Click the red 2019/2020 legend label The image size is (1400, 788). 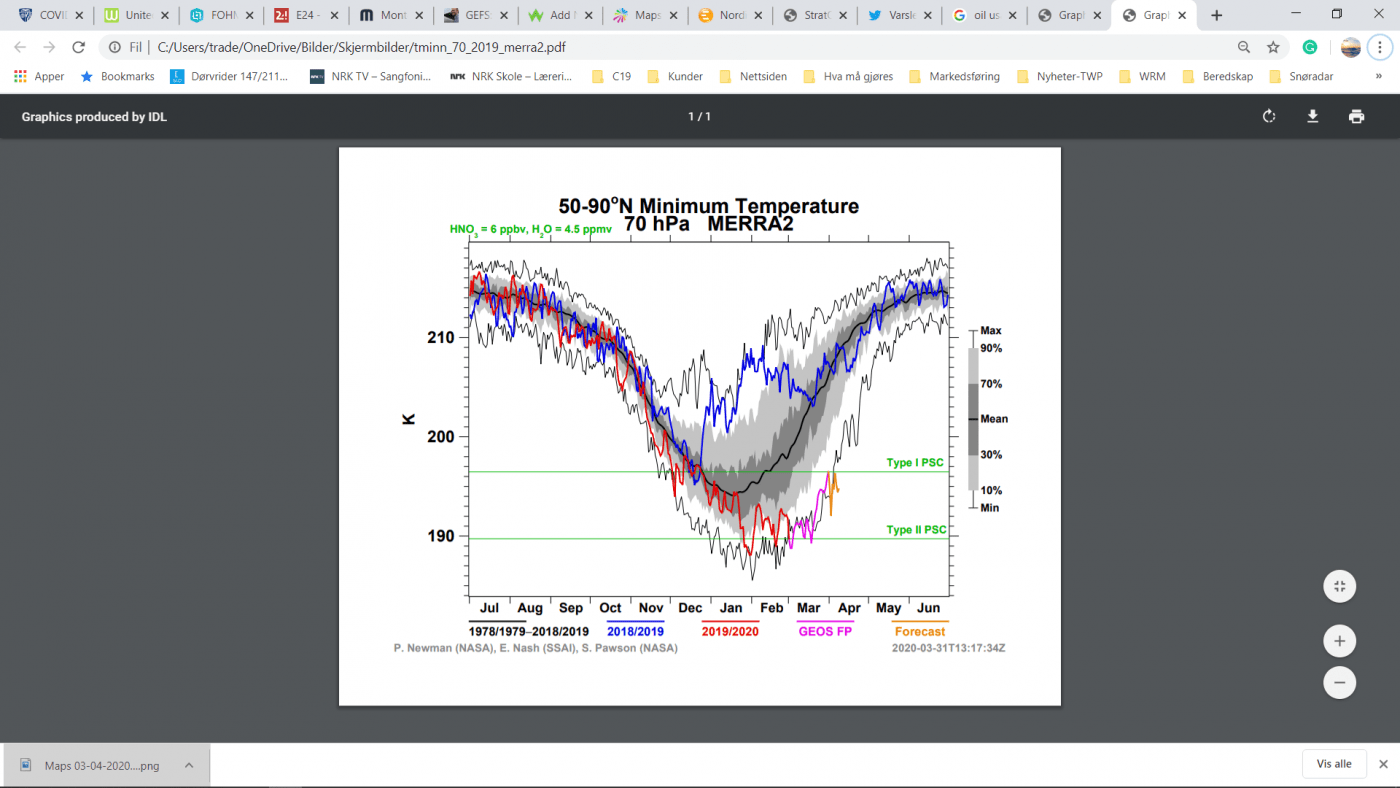click(730, 631)
